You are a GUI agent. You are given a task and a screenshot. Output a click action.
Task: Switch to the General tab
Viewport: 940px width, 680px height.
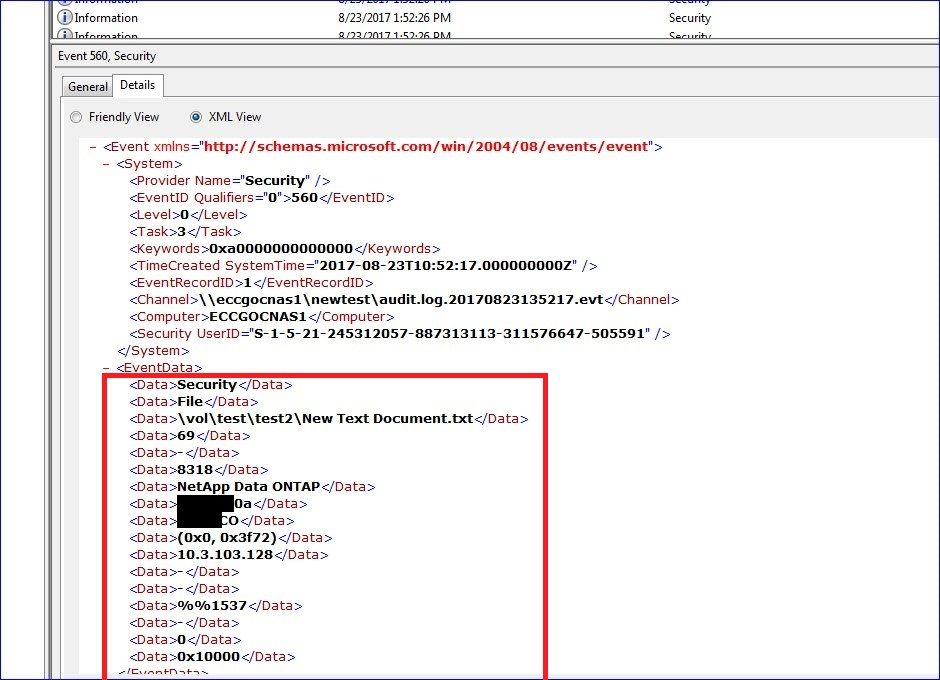(86, 86)
